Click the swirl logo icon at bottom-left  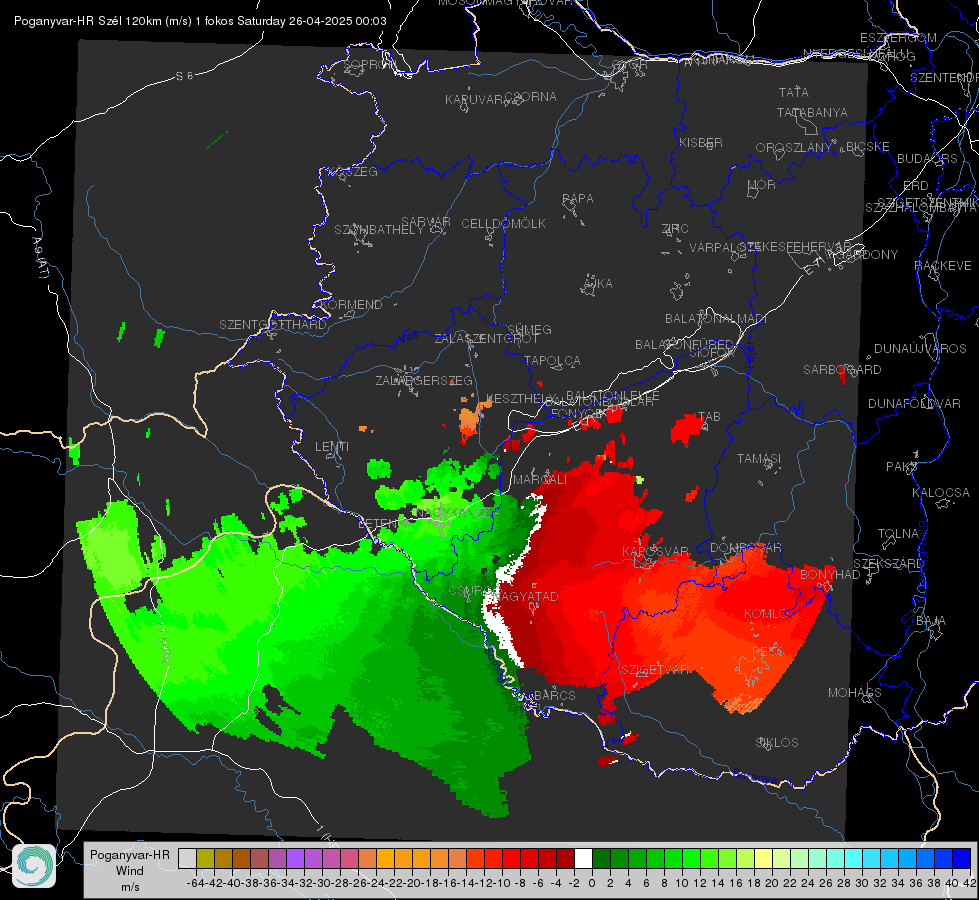coord(34,866)
